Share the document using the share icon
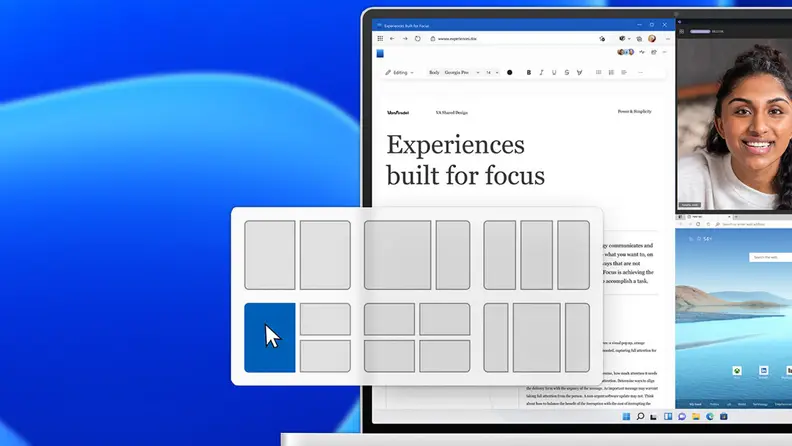The image size is (792, 446). (x=654, y=52)
